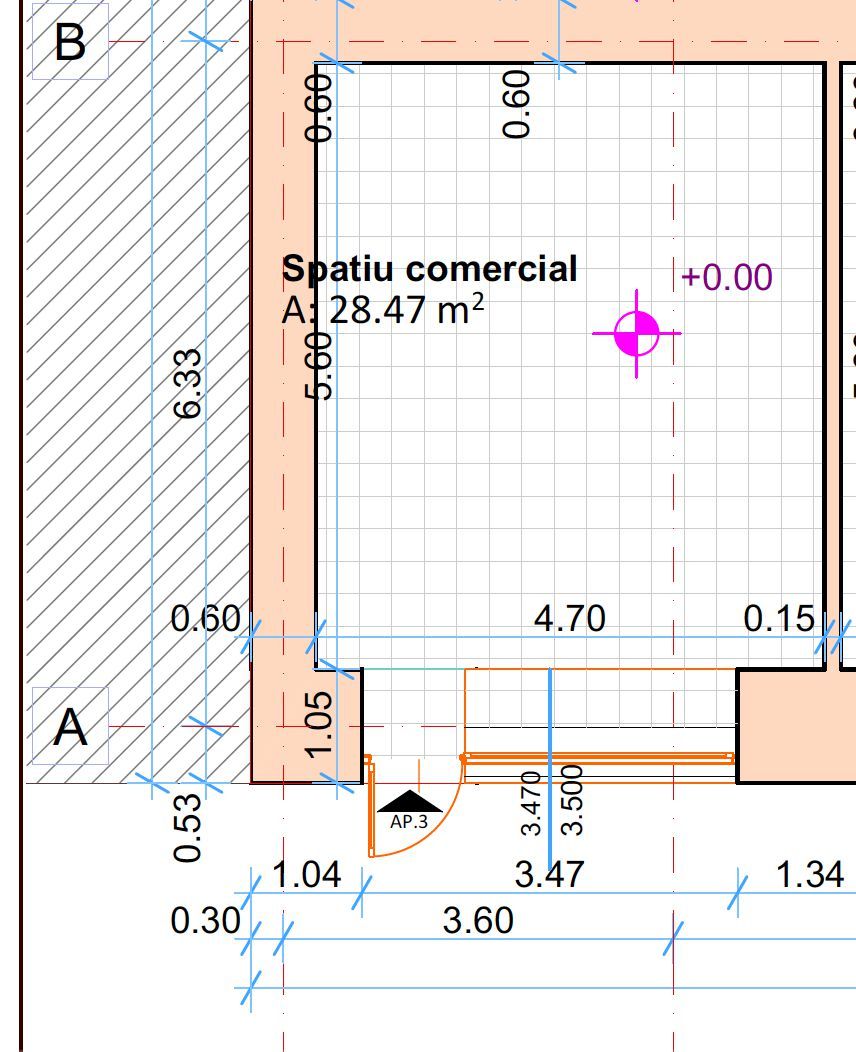The image size is (856, 1052).
Task: Click the +0.00 elevation marker
Action: (725, 276)
